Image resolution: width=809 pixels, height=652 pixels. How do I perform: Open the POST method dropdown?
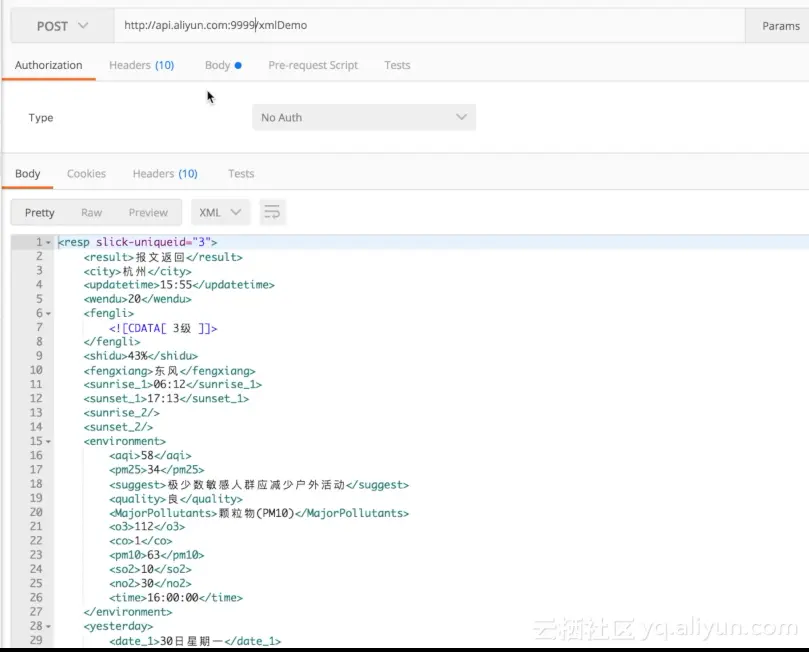(62, 26)
